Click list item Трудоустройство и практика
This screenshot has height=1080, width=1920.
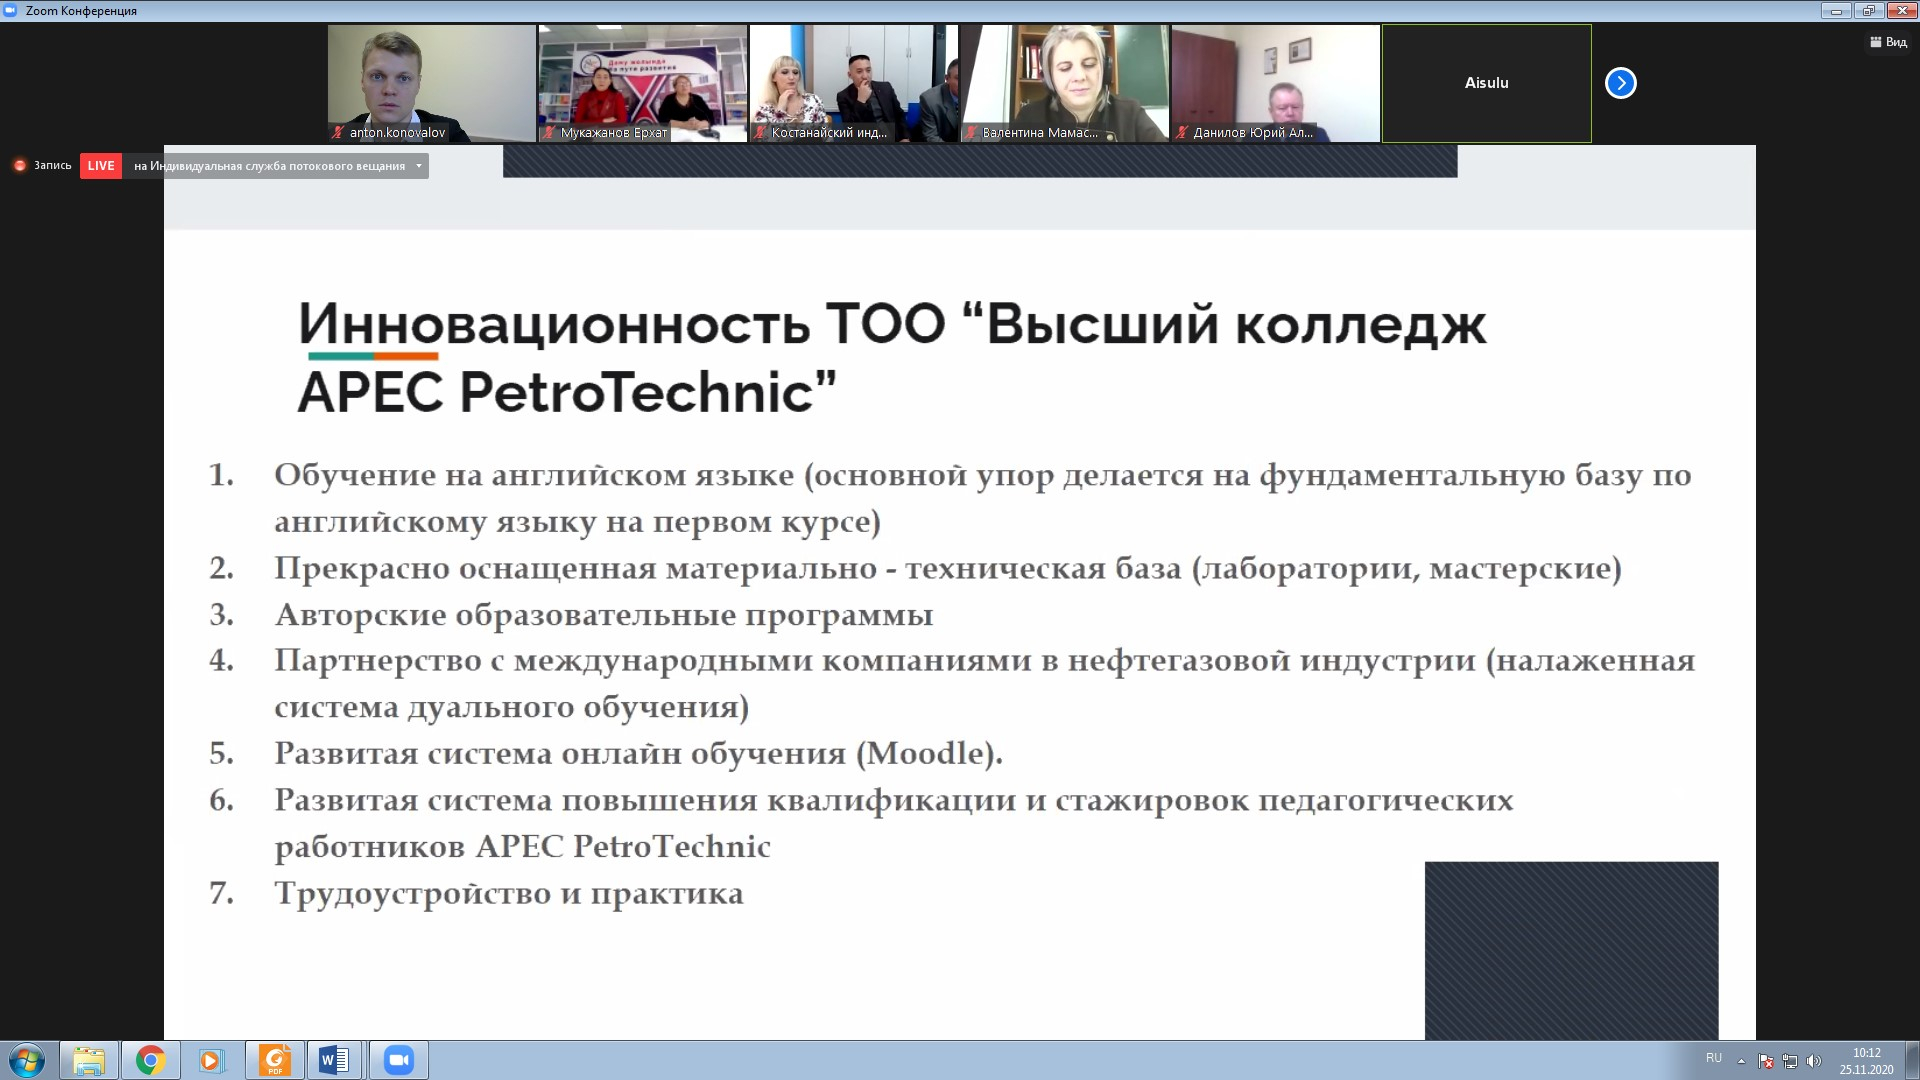click(509, 893)
